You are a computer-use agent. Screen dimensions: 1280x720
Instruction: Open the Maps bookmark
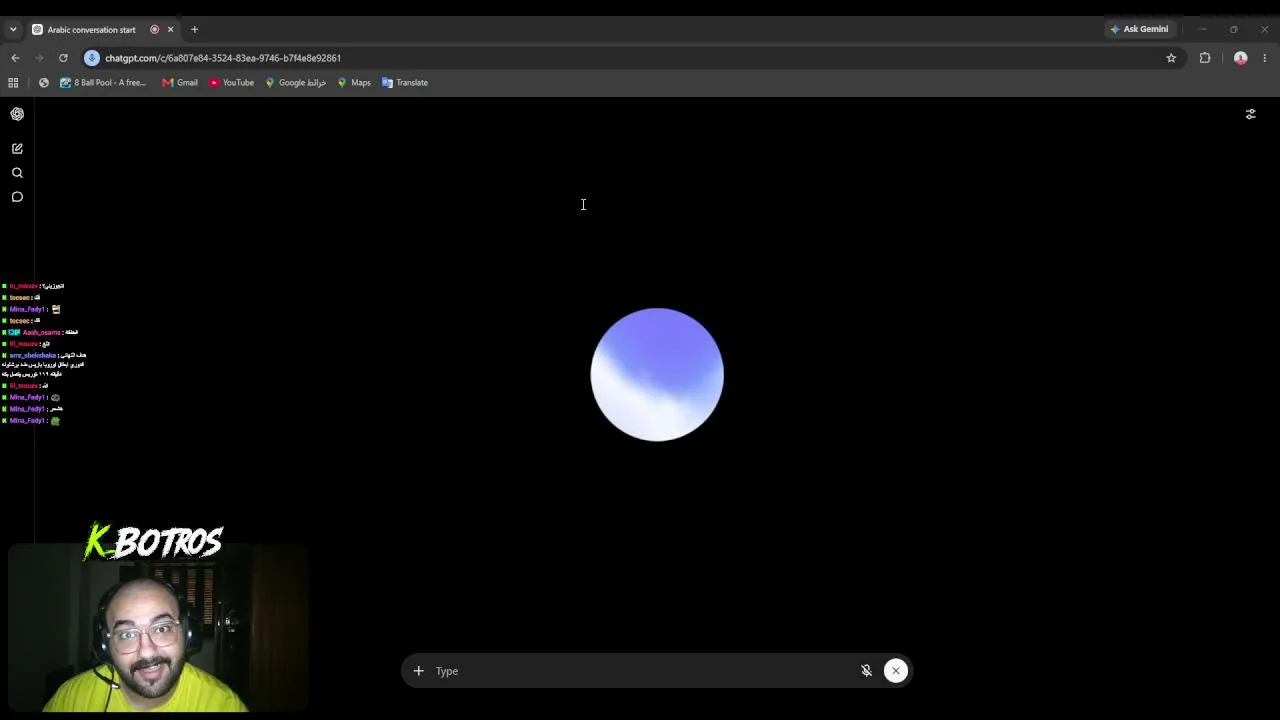354,83
